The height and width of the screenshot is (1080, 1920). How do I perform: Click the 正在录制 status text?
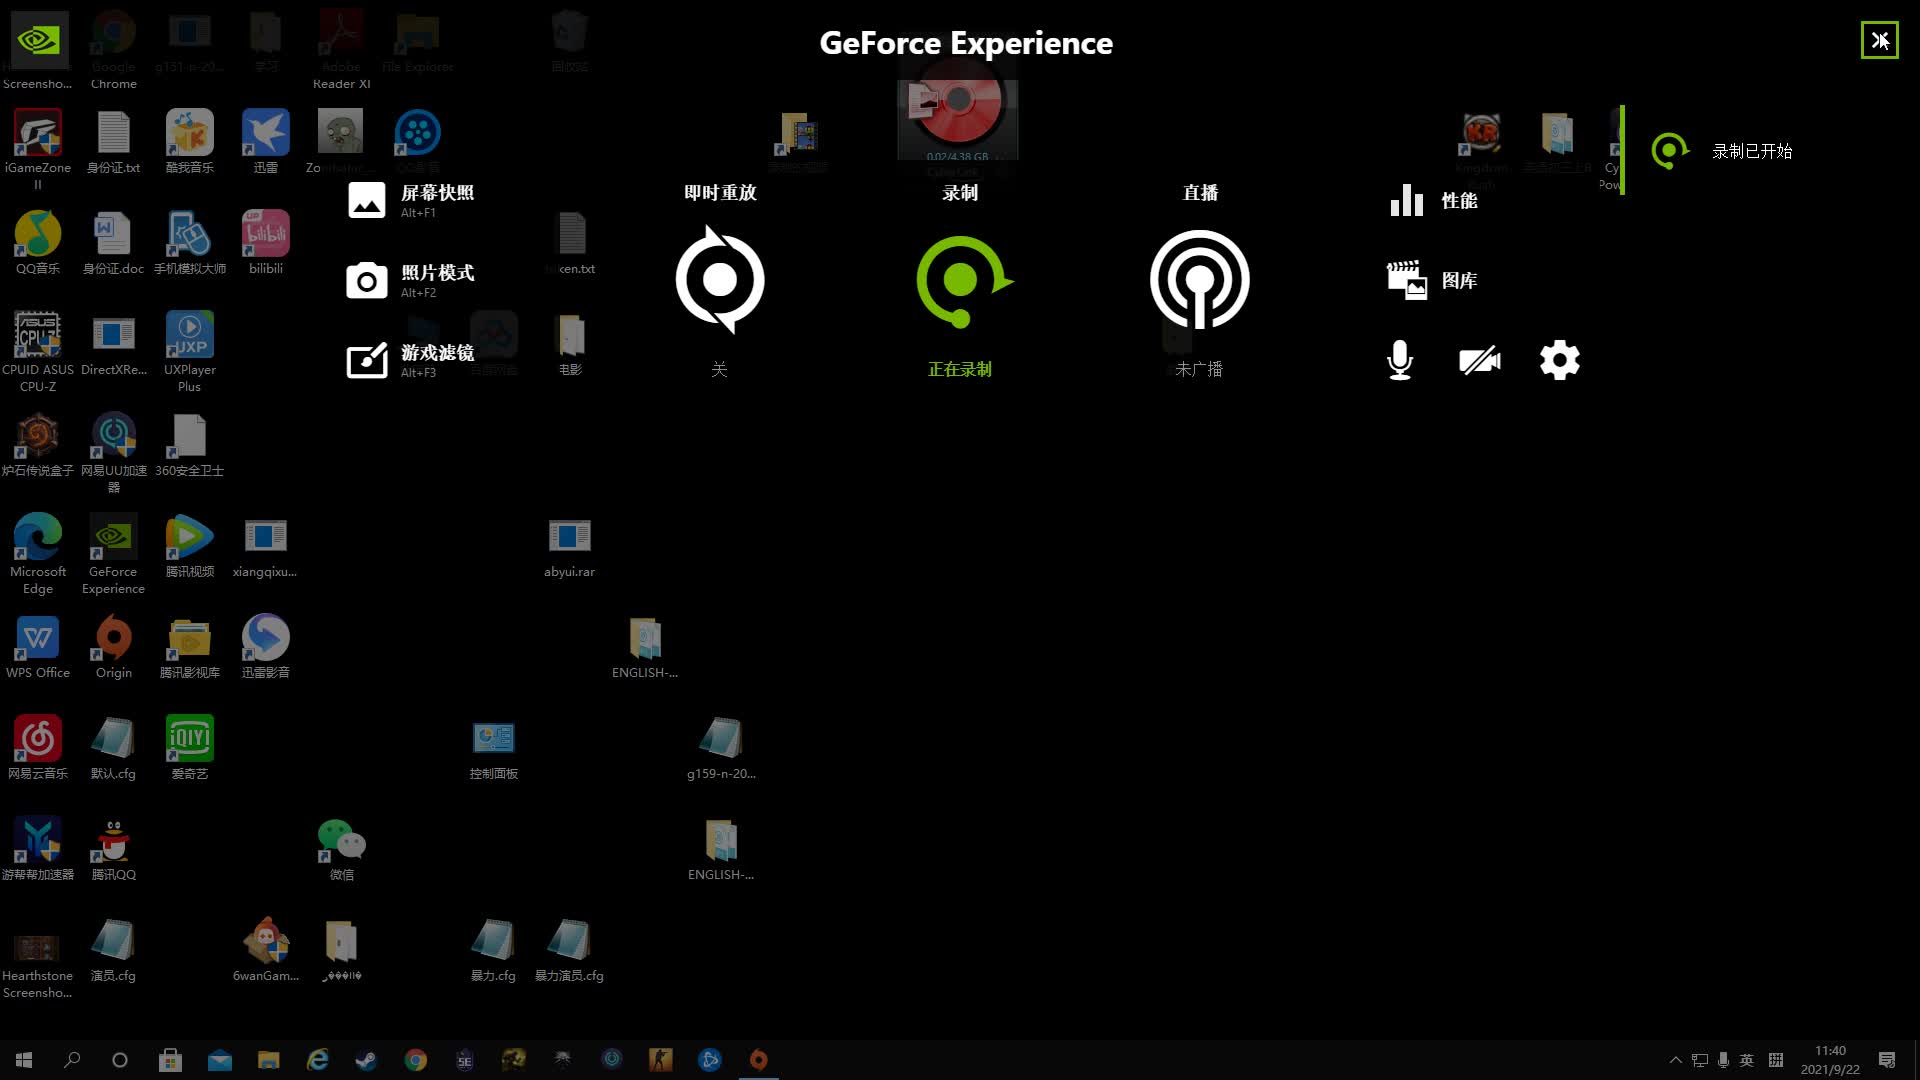coord(960,369)
